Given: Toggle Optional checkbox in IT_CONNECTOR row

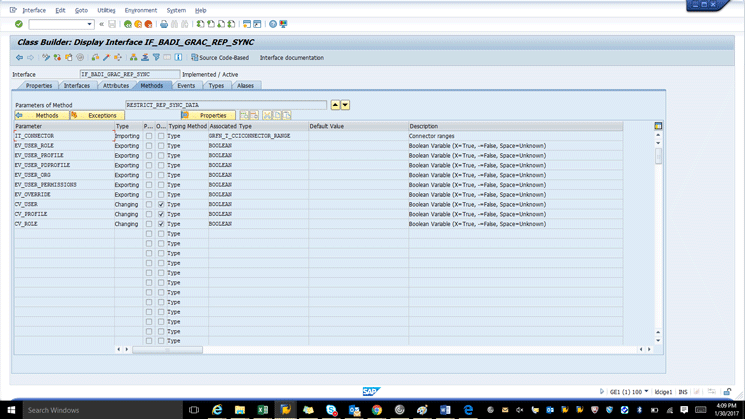Looking at the screenshot, I should [x=161, y=136].
